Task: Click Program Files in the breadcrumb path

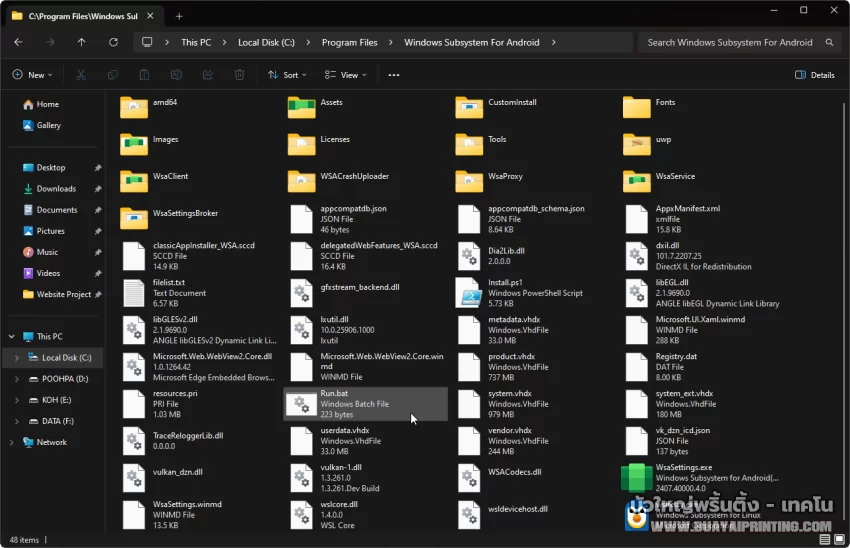Action: [349, 42]
